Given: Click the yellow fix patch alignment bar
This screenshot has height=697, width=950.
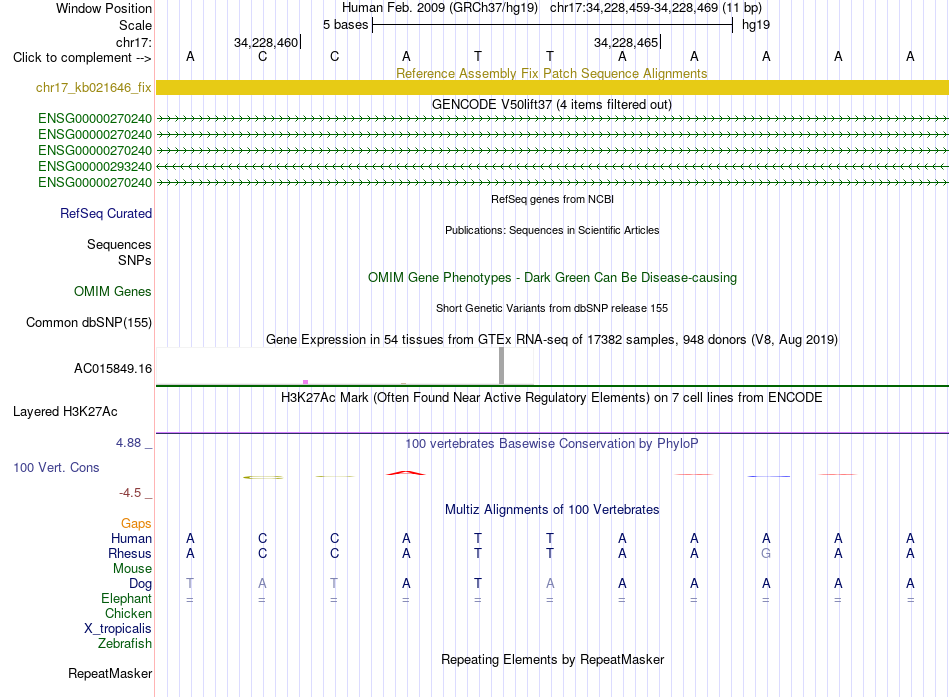Looking at the screenshot, I should (x=552, y=87).
